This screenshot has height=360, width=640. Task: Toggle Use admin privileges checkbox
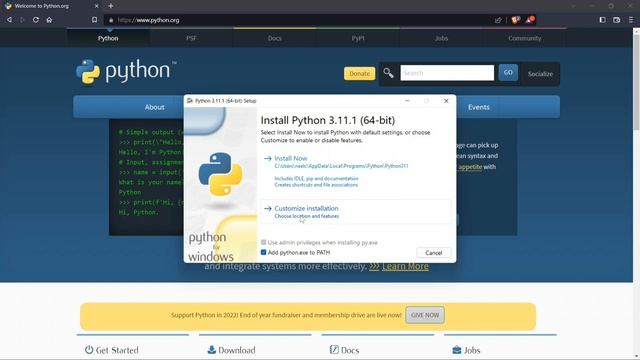(x=263, y=242)
